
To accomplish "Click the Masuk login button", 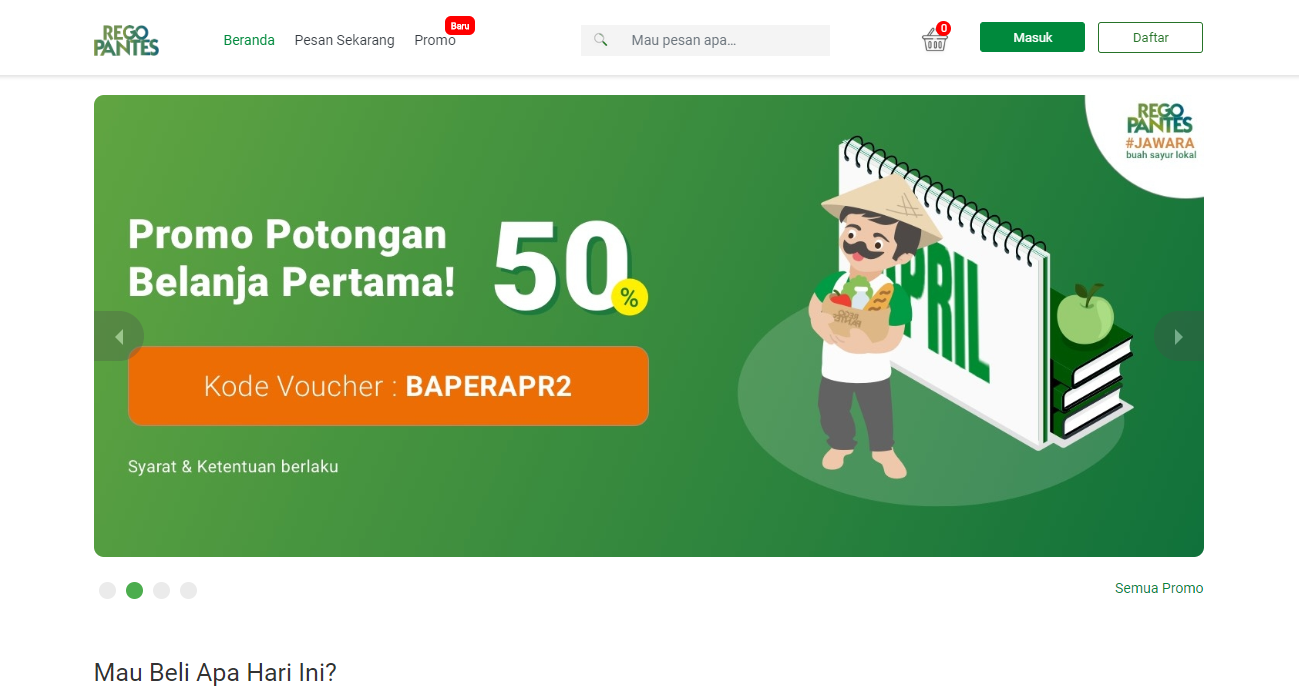I will click(x=1032, y=37).
